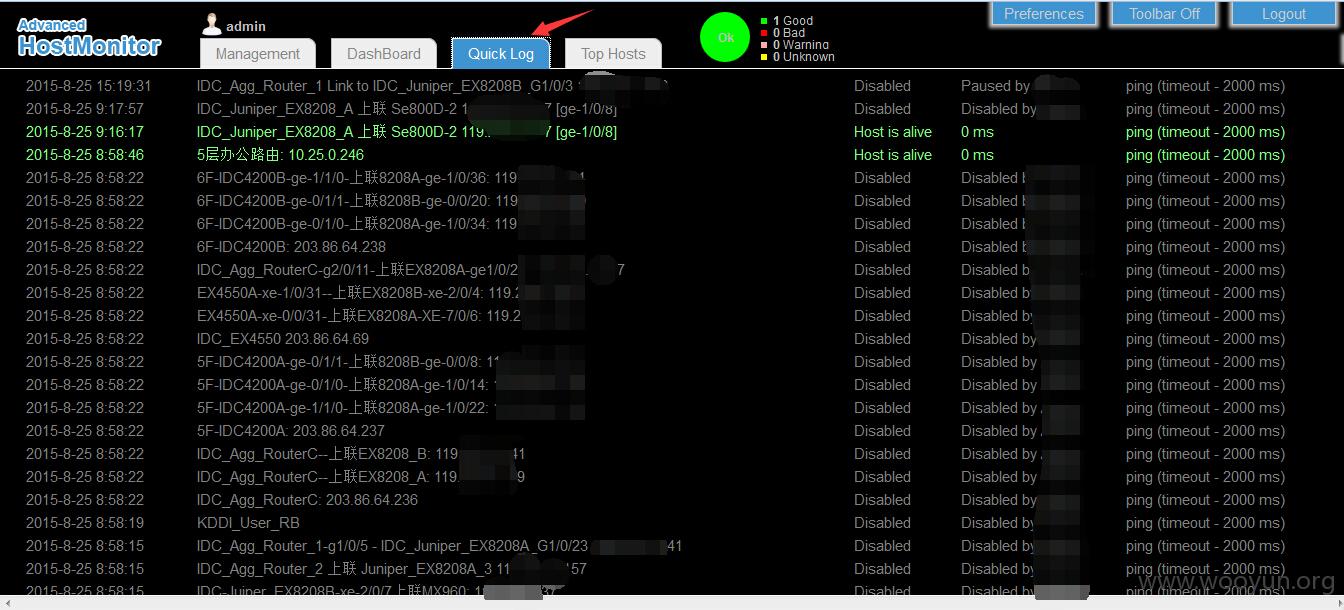Click '0 ms' reply on the 9:16:17 row
Viewport: 1344px width, 610px height.
[977, 132]
